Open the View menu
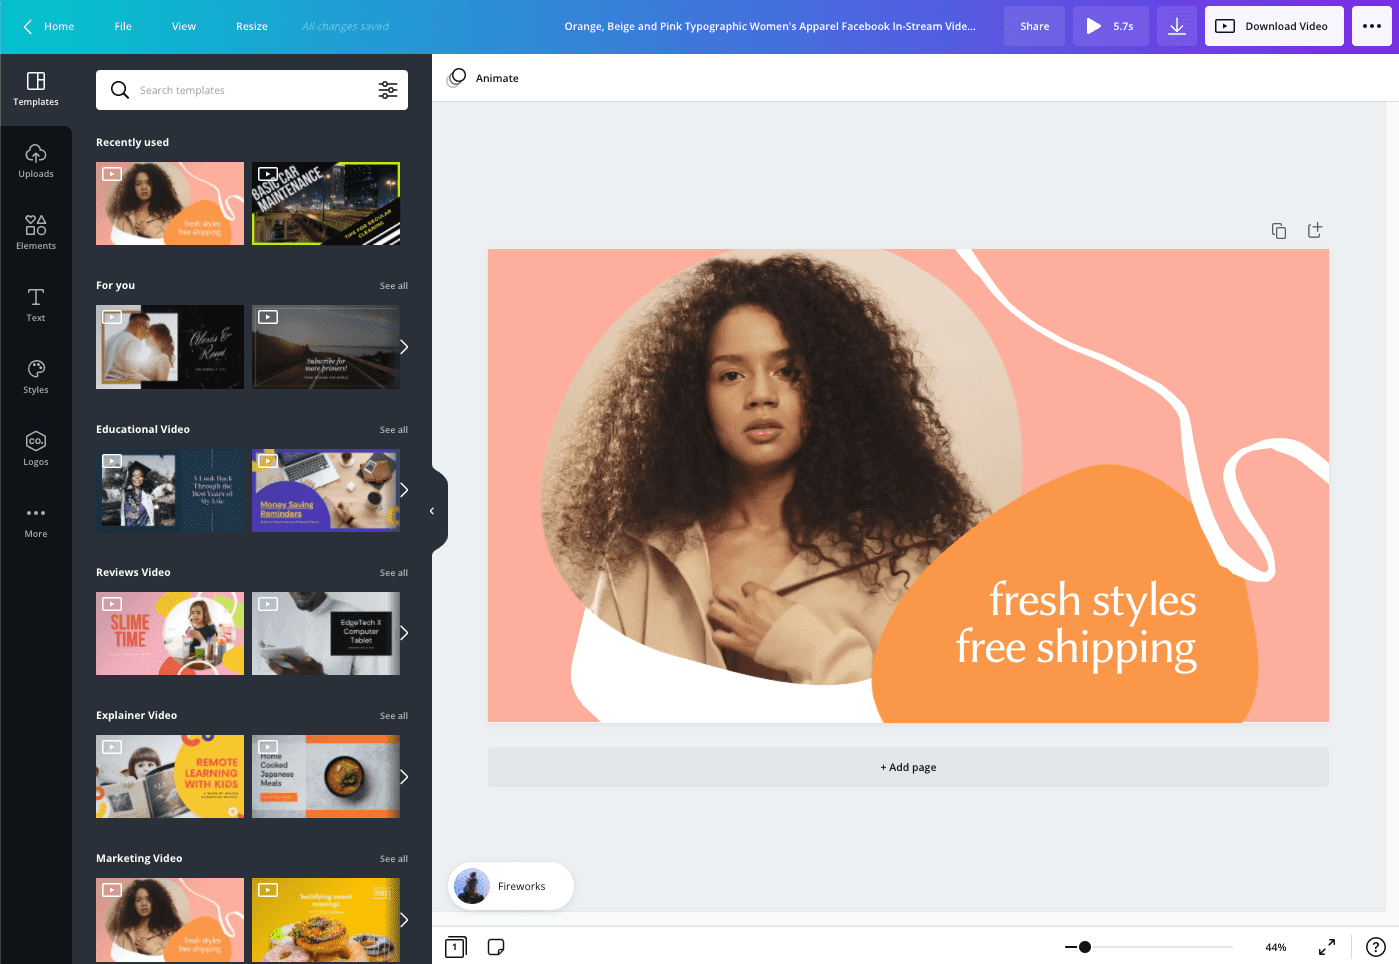The height and width of the screenshot is (964, 1399). (183, 26)
